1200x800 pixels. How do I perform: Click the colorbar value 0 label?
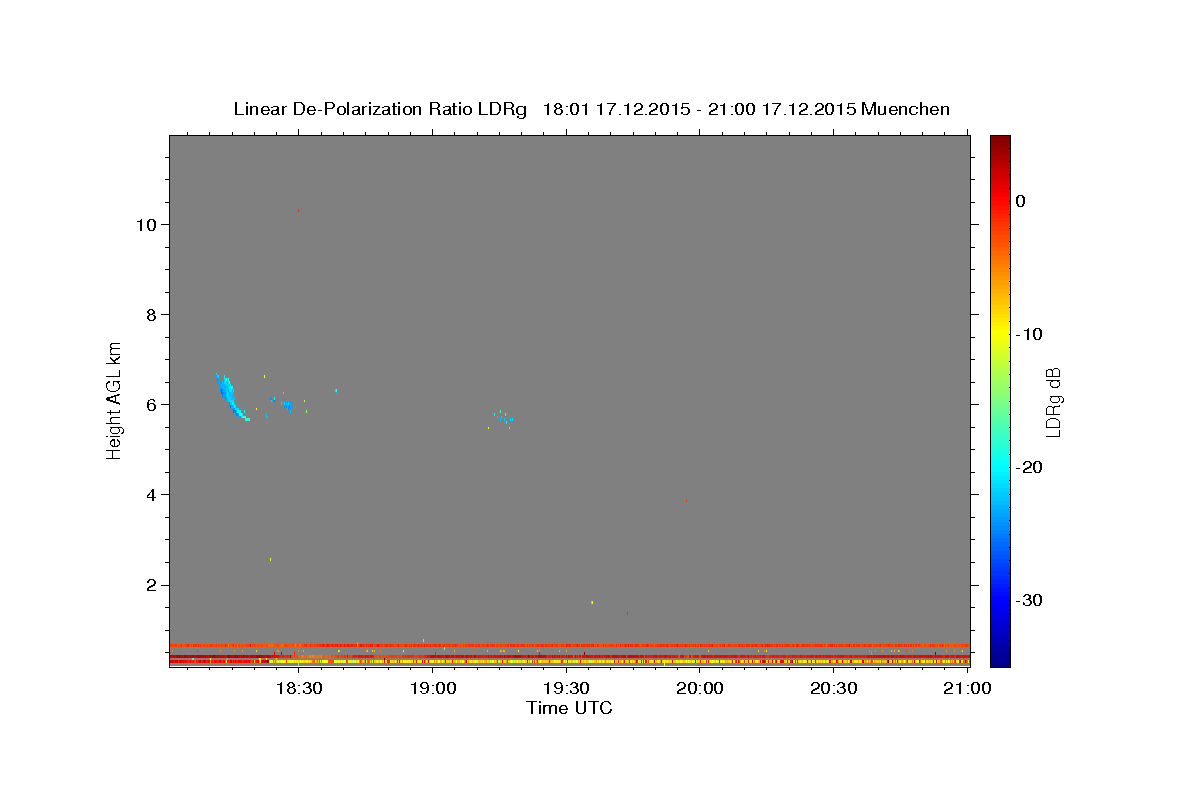1020,201
